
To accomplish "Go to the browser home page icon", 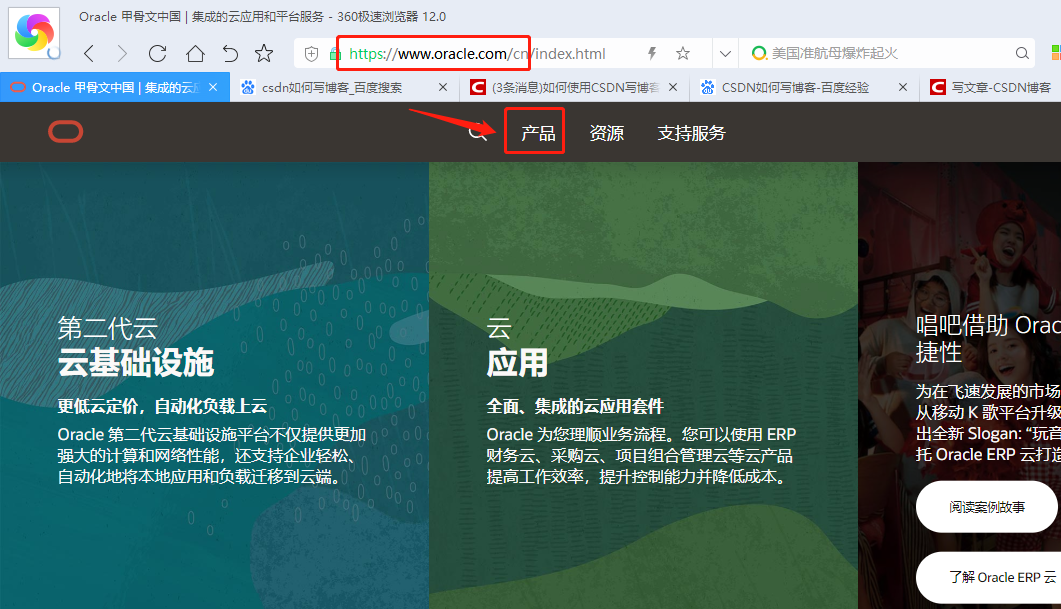I will (x=195, y=53).
